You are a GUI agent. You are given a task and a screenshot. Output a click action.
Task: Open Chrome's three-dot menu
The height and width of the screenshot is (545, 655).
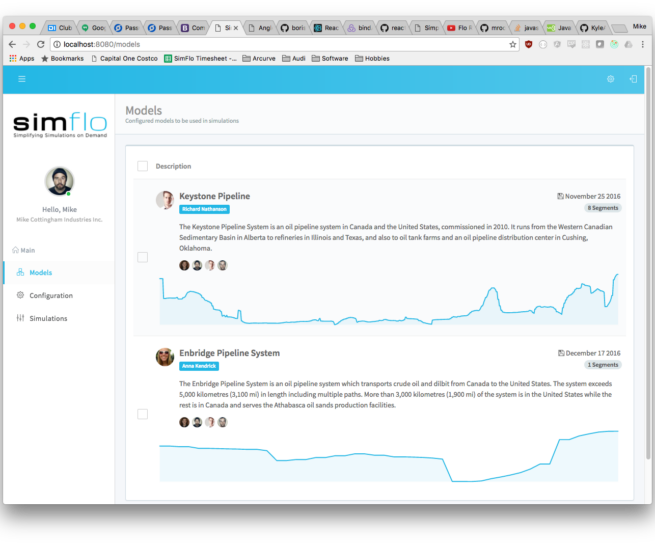(640, 44)
